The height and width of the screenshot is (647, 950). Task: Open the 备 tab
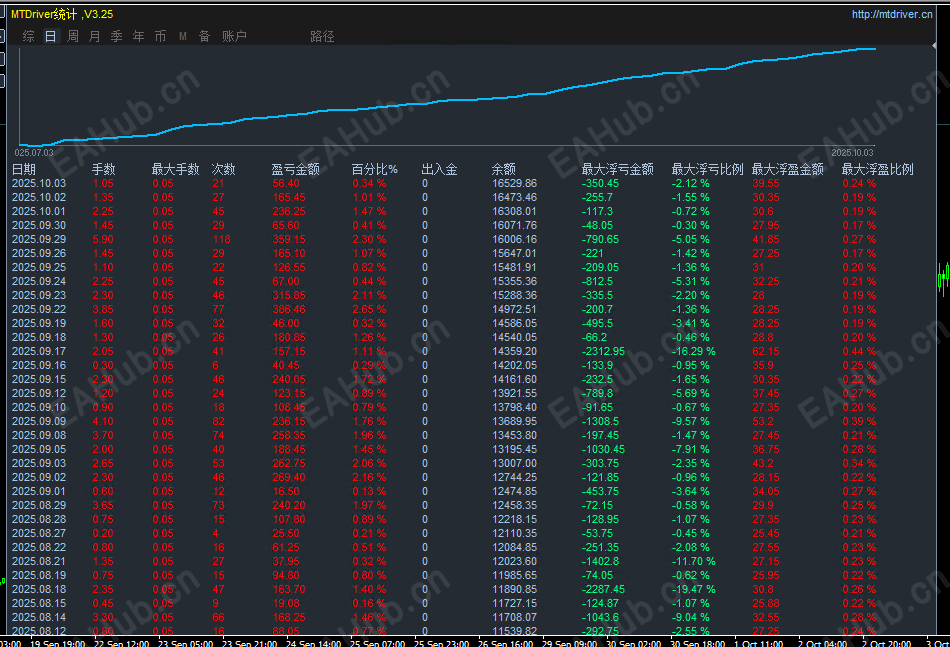pyautogui.click(x=205, y=36)
